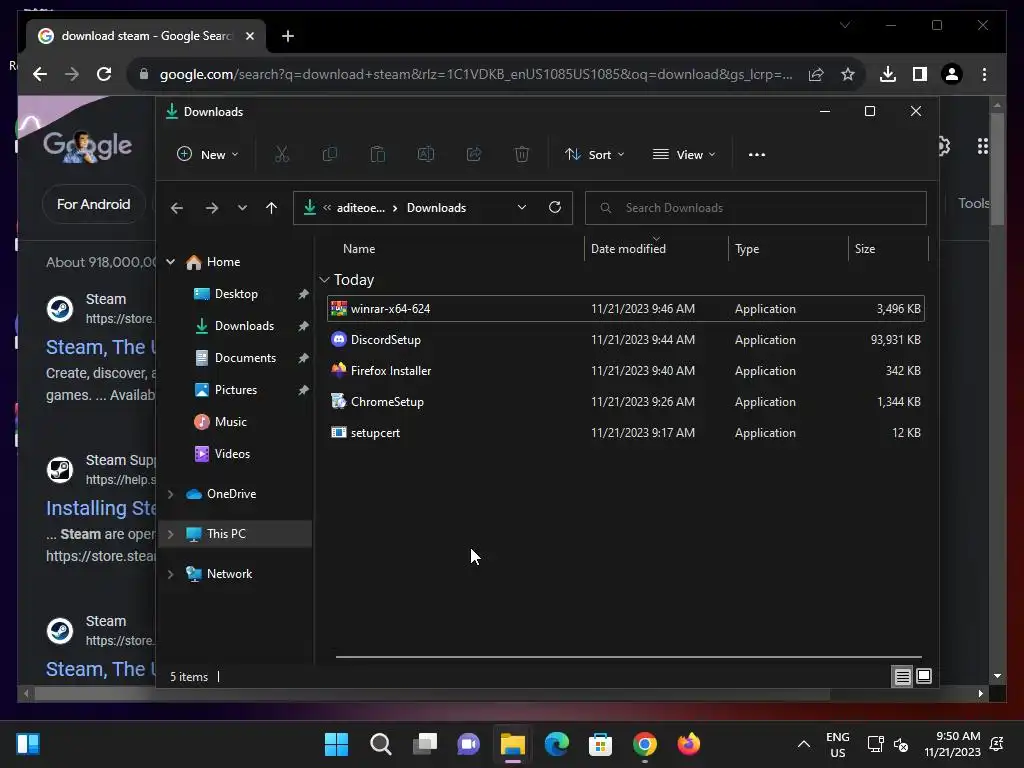Open Windows Start menu on taskbar

click(337, 744)
